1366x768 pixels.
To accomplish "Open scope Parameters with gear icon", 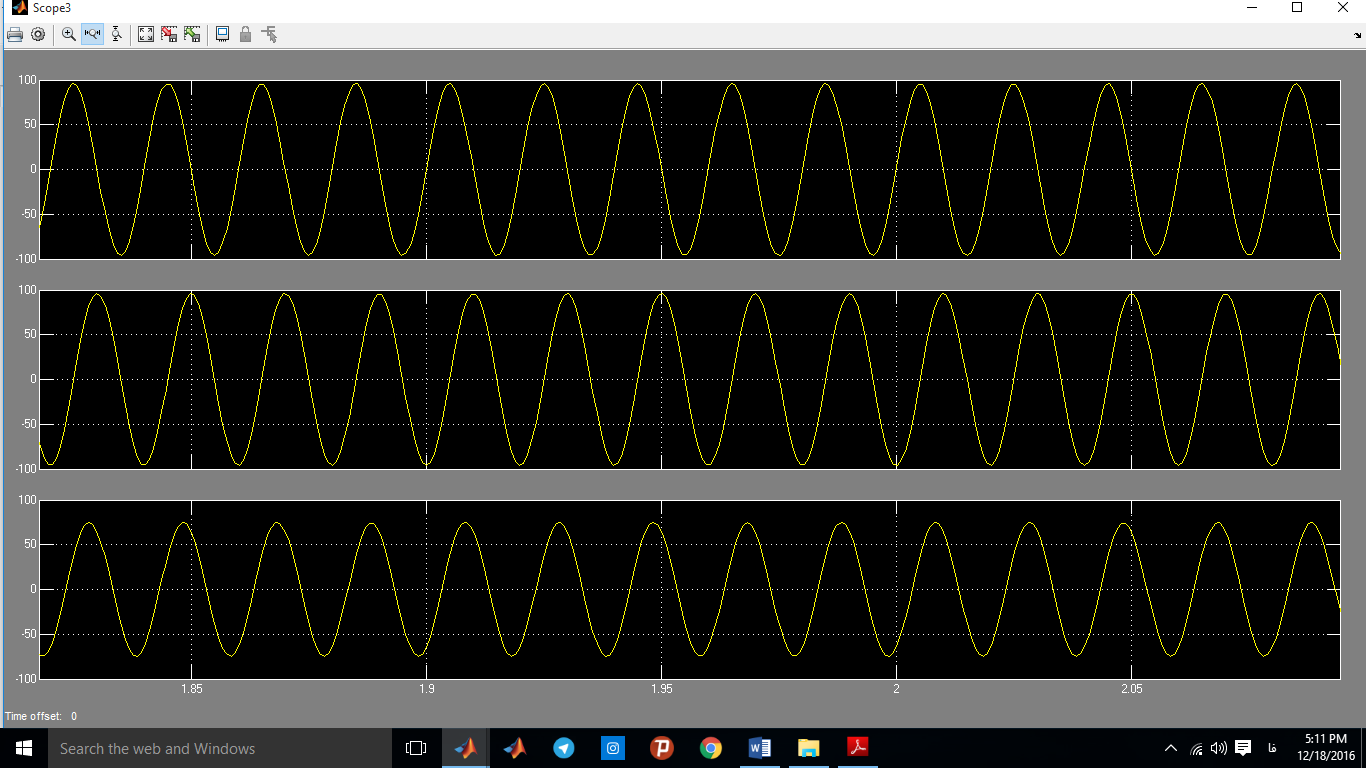I will [38, 34].
